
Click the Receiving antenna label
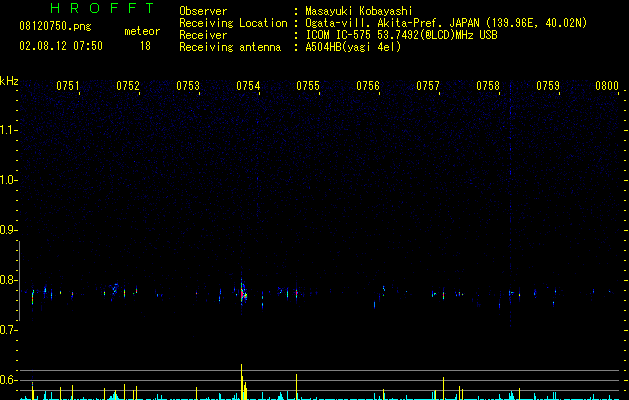[230, 47]
